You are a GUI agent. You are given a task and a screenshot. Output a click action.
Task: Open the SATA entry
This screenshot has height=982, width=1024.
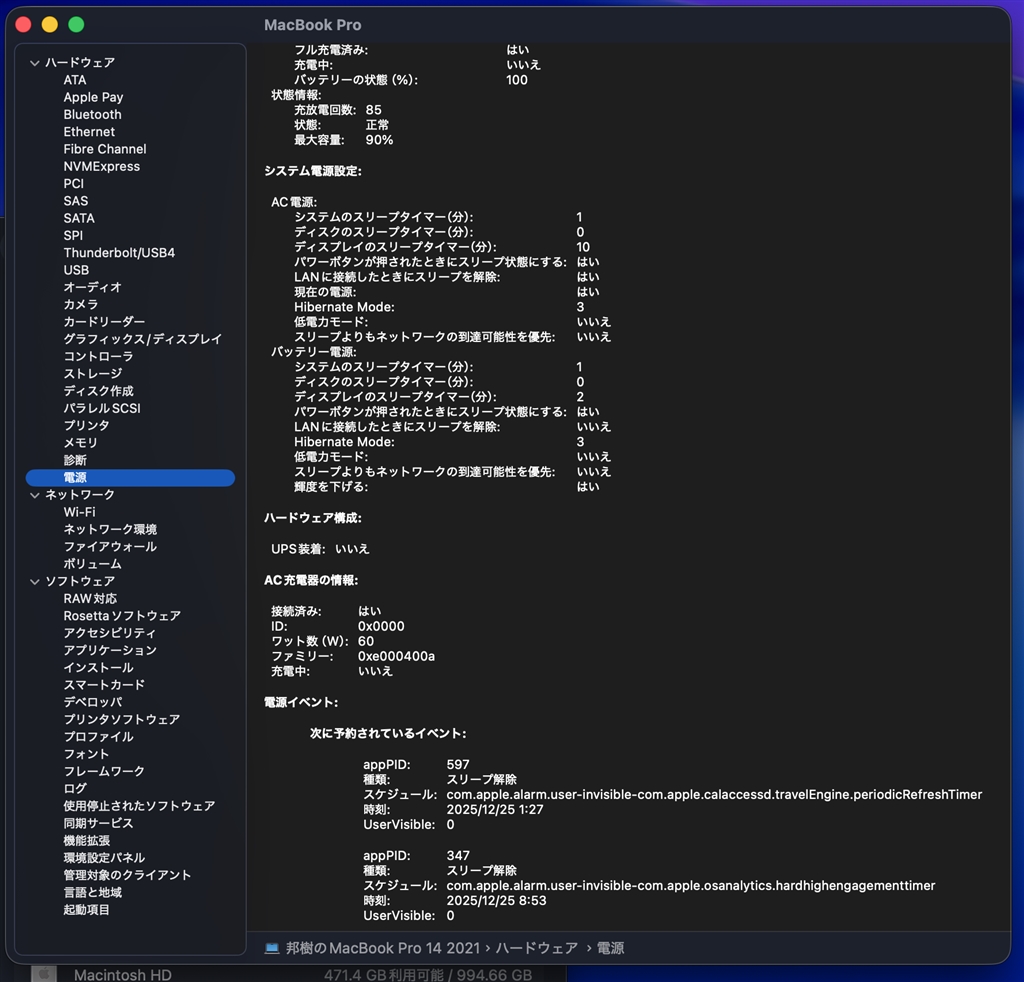[79, 218]
